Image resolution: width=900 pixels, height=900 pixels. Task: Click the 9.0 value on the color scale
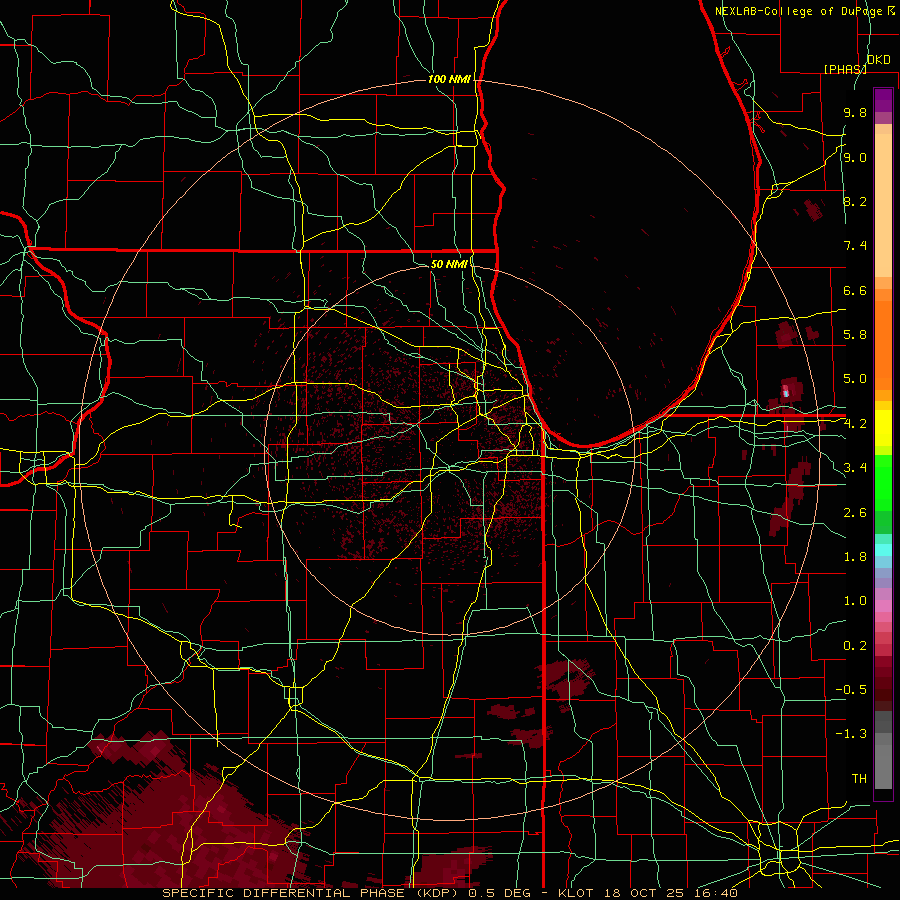pyautogui.click(x=855, y=157)
